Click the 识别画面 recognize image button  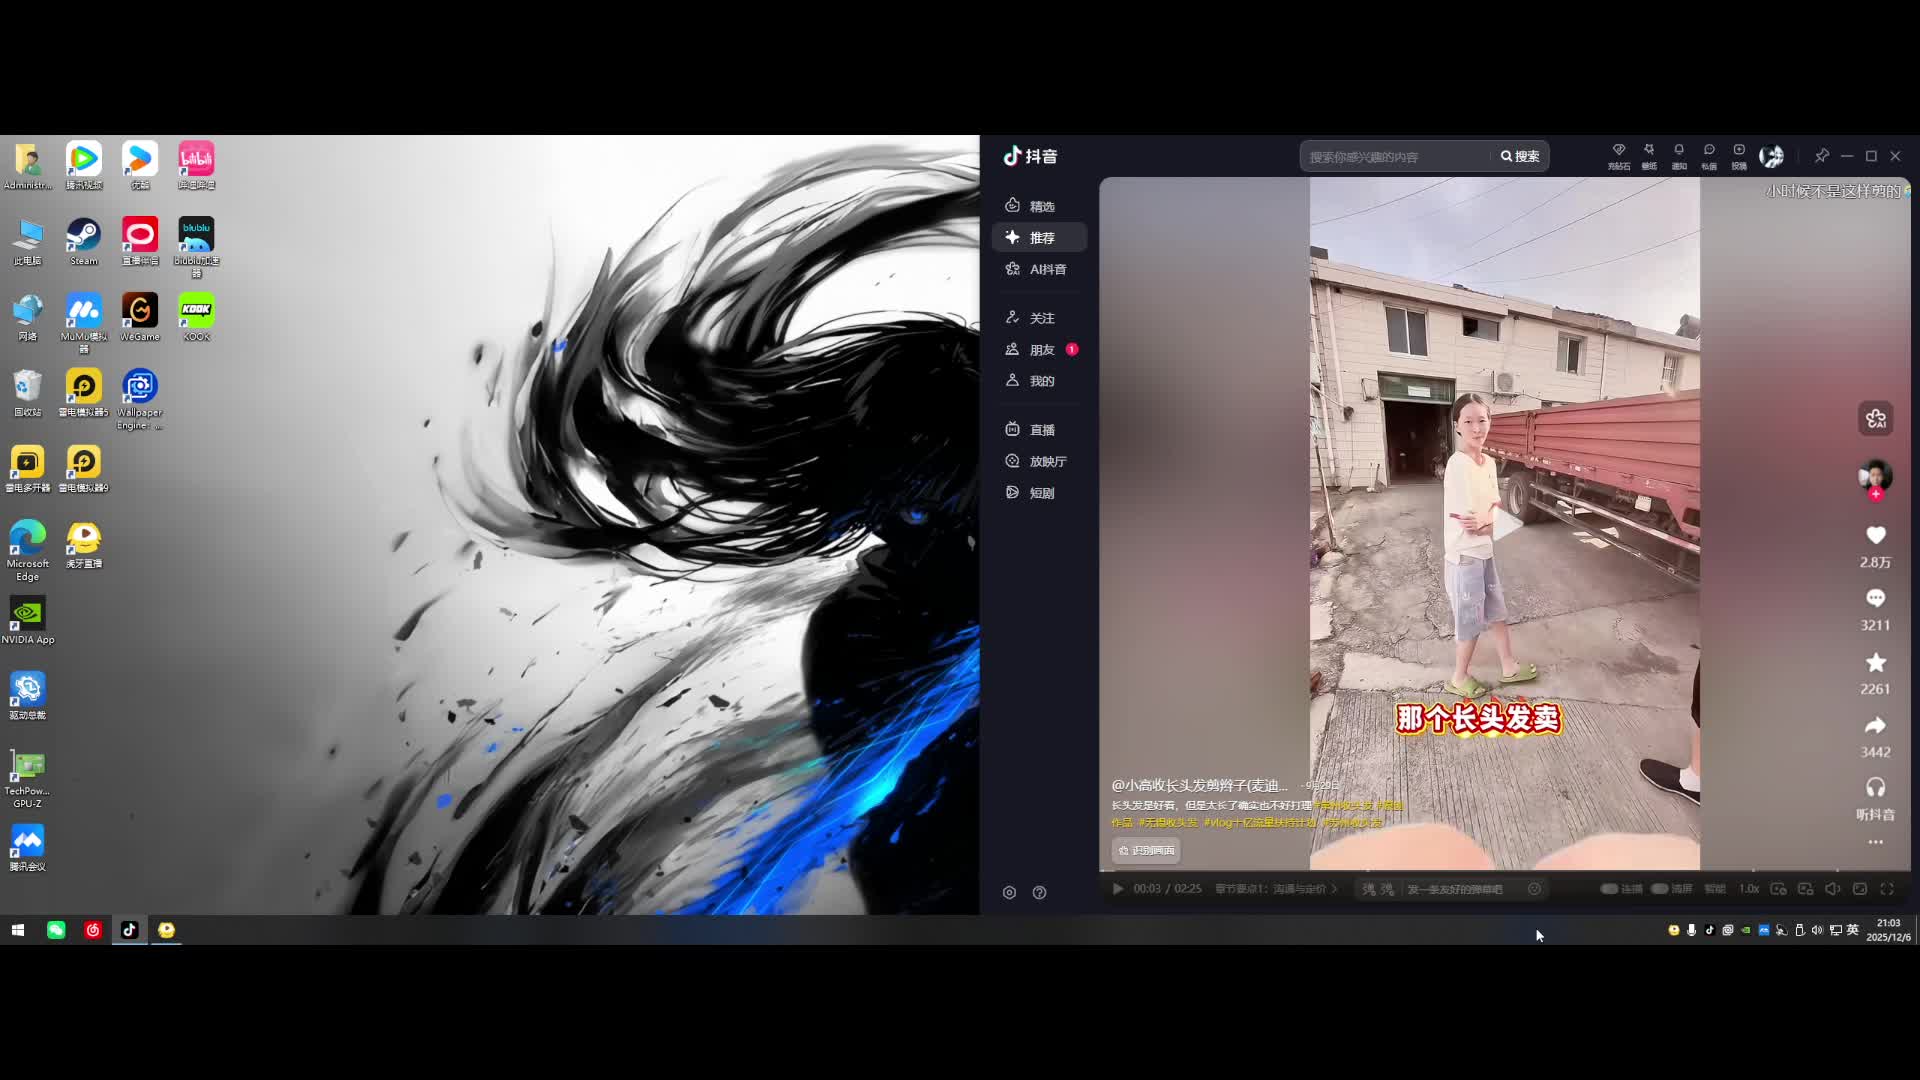(1146, 850)
